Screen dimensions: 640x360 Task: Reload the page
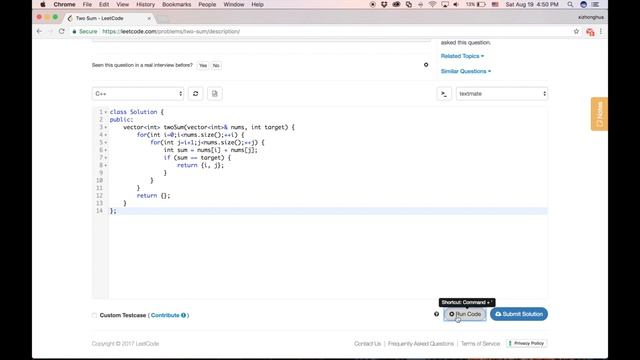point(62,31)
